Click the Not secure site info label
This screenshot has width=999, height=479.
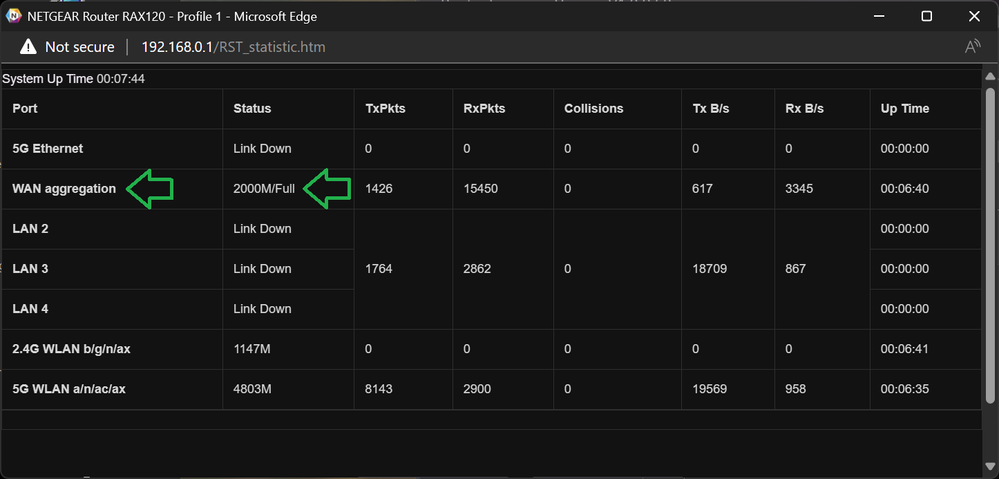tap(79, 47)
